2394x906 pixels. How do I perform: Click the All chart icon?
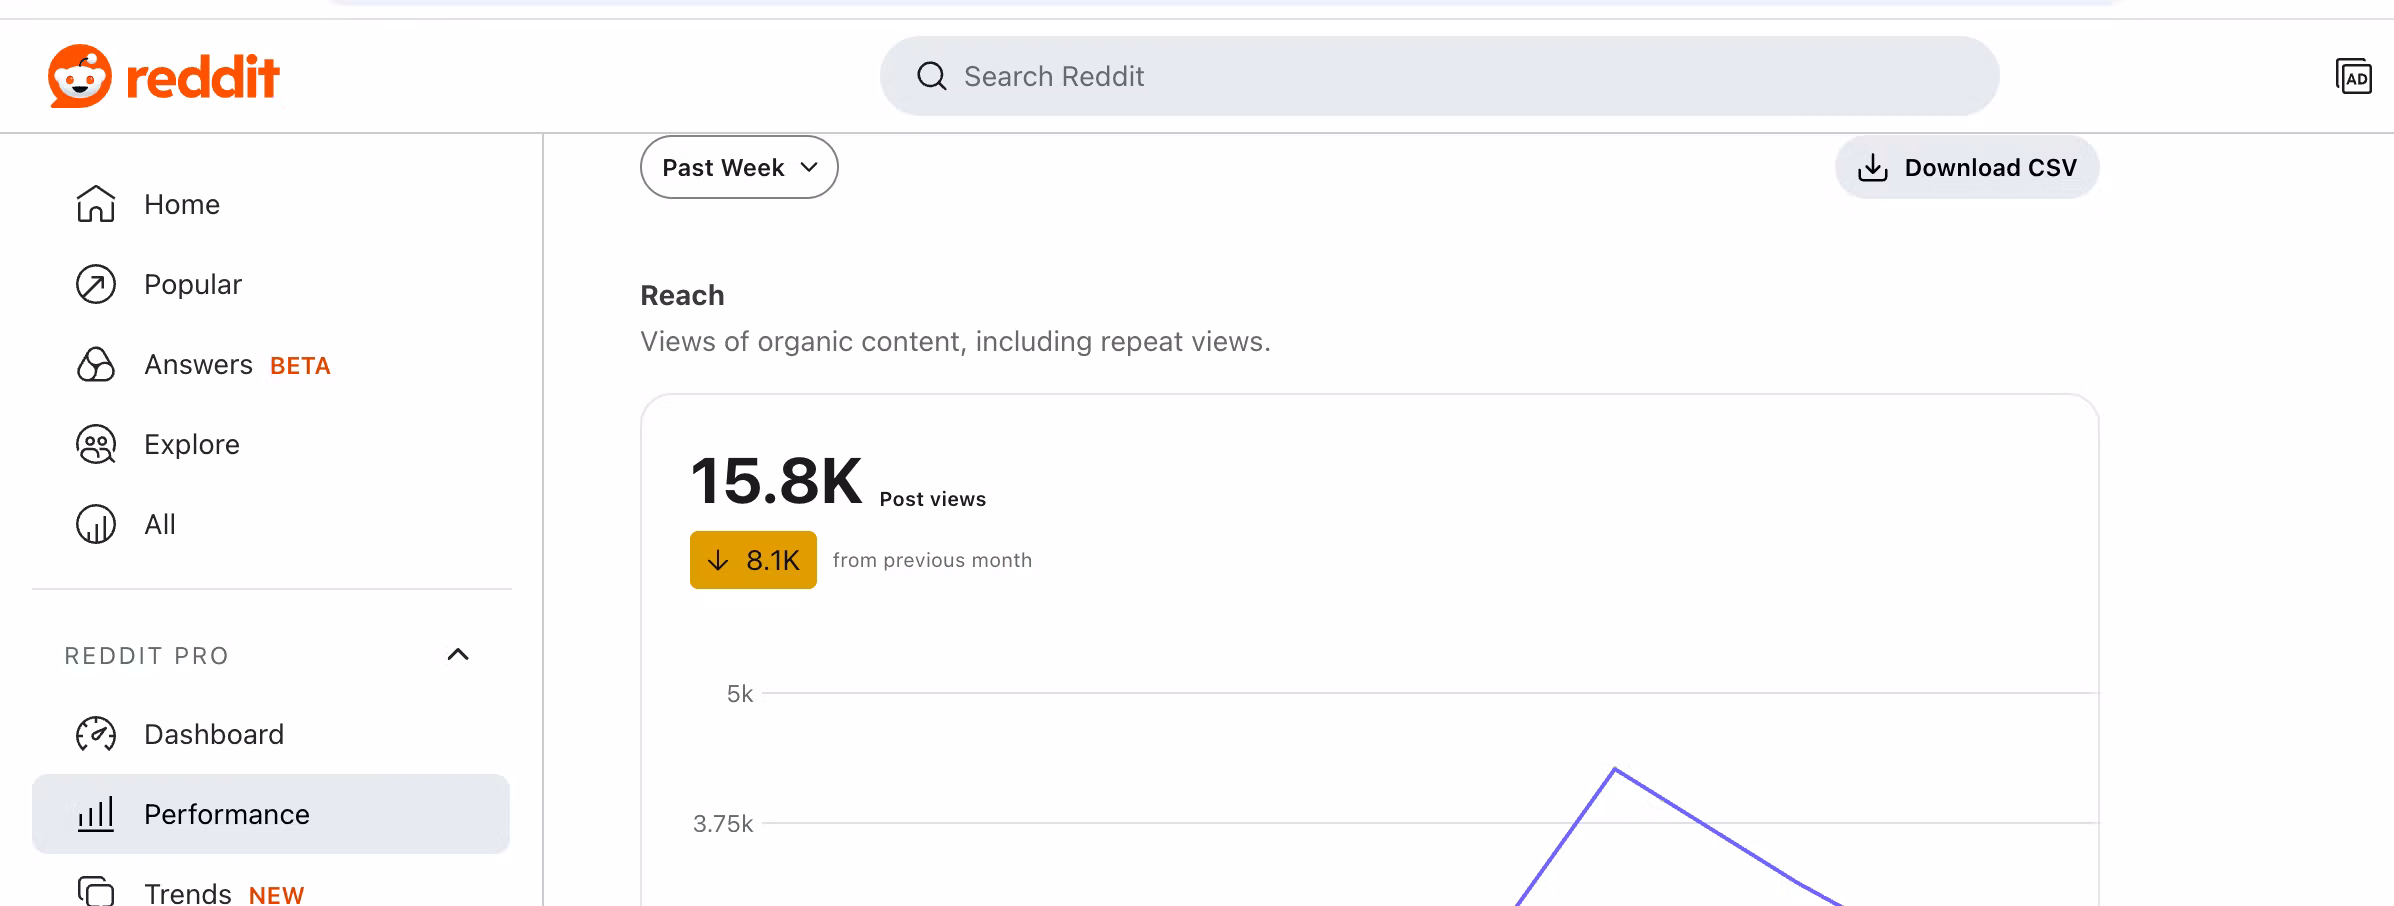[96, 524]
